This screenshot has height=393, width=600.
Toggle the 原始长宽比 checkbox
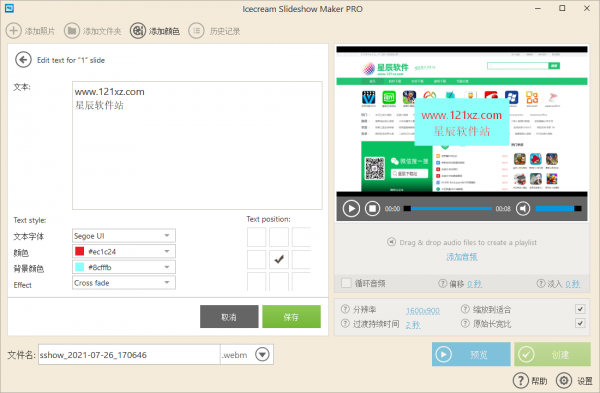pyautogui.click(x=580, y=323)
